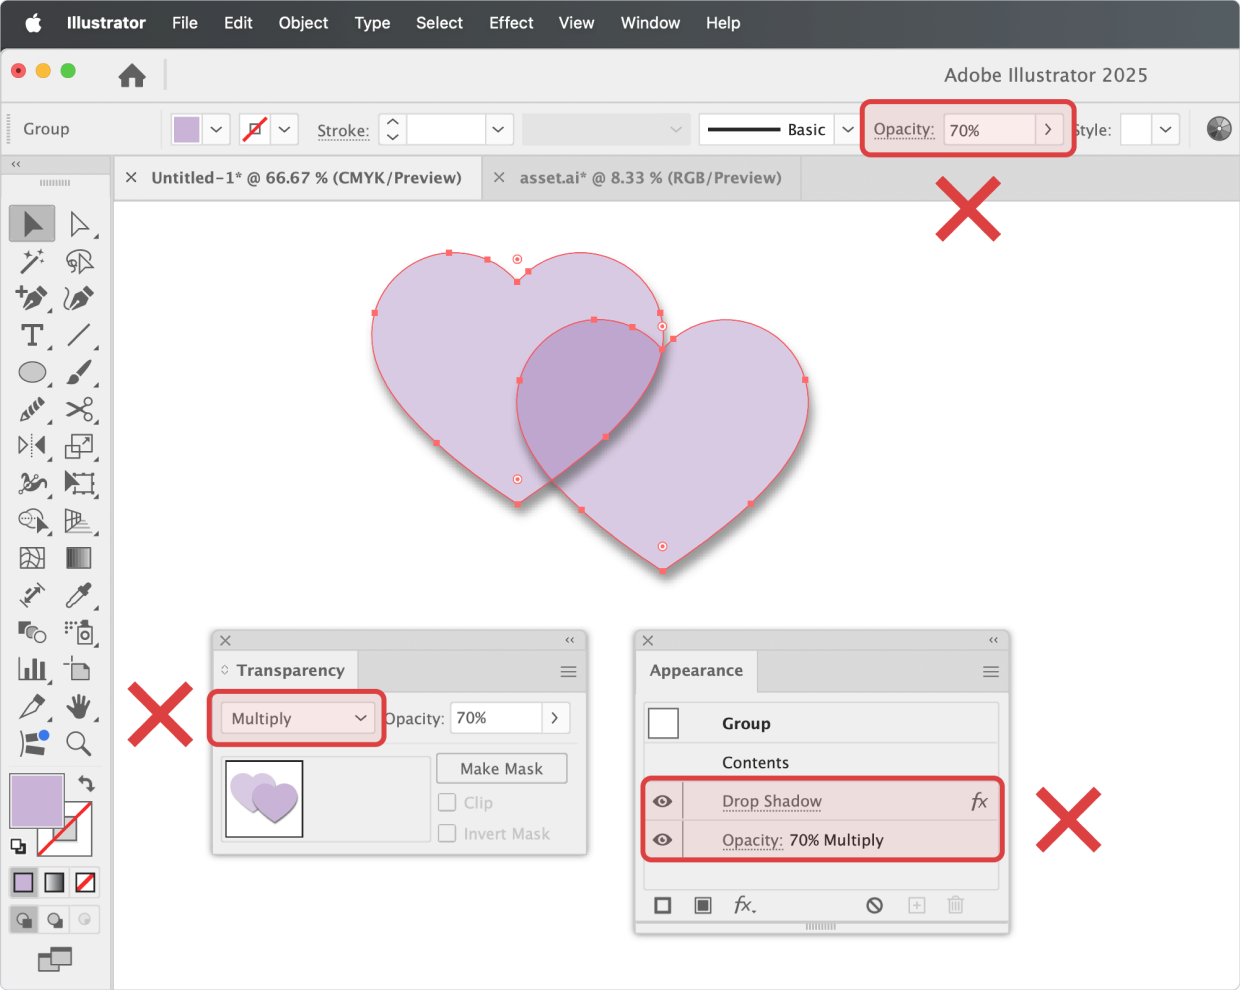Enable the Invert Mask checkbox
The width and height of the screenshot is (1240, 990).
pyautogui.click(x=447, y=833)
